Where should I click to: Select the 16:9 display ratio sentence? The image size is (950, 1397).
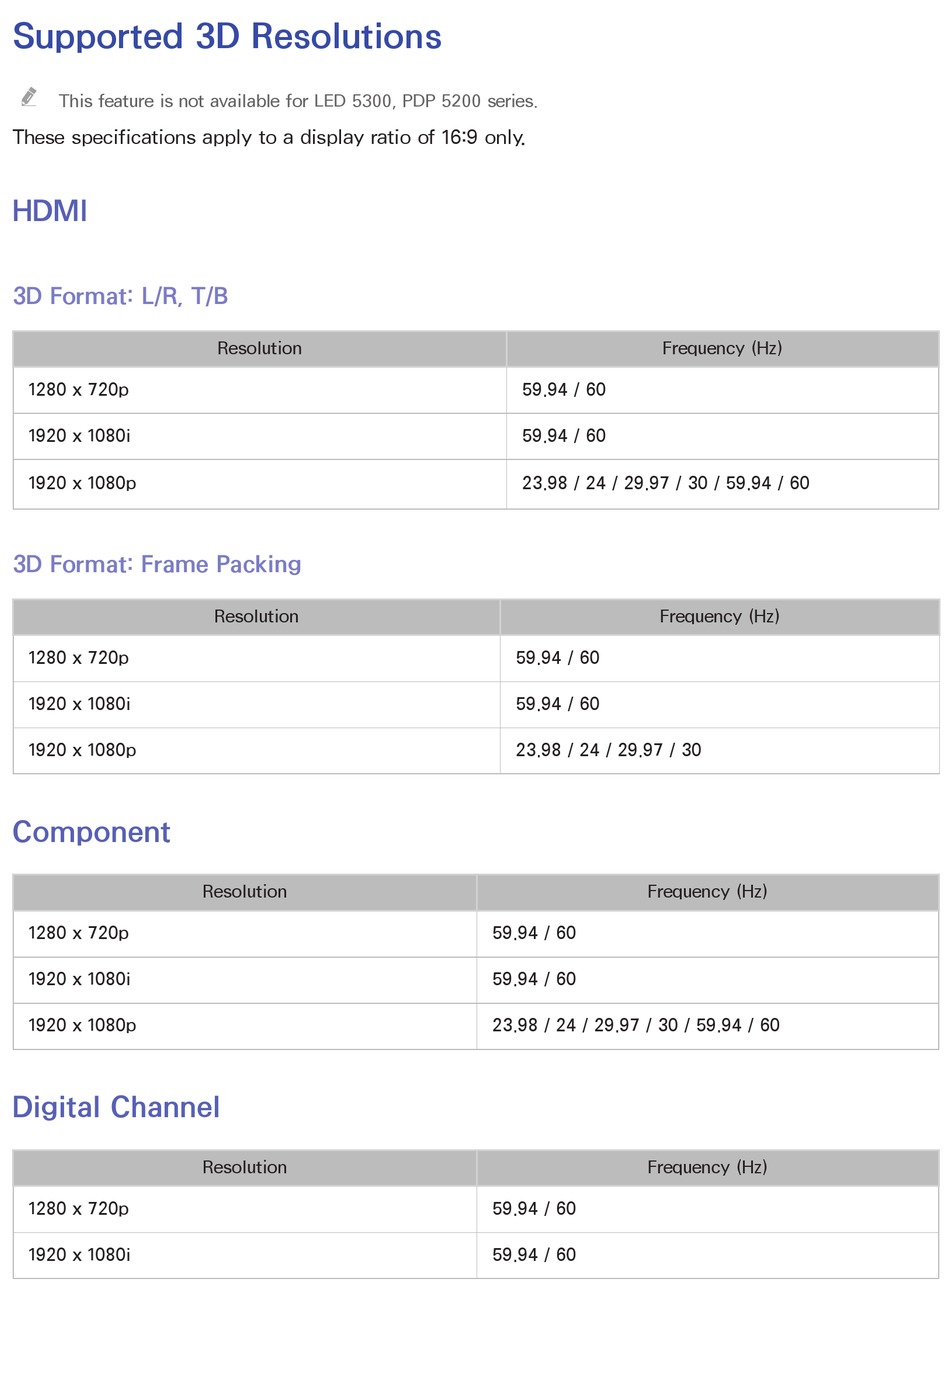(x=269, y=137)
